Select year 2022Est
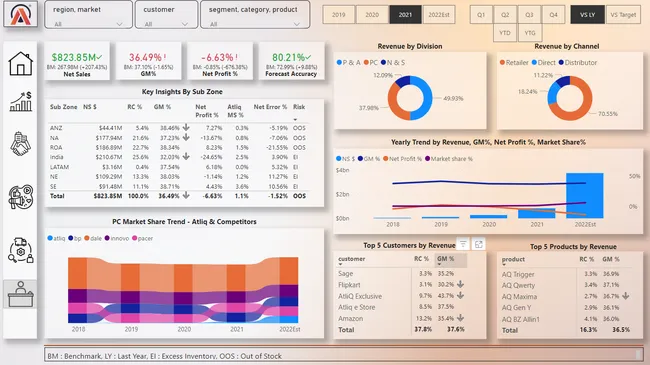The width and height of the screenshot is (650, 365). (x=439, y=15)
